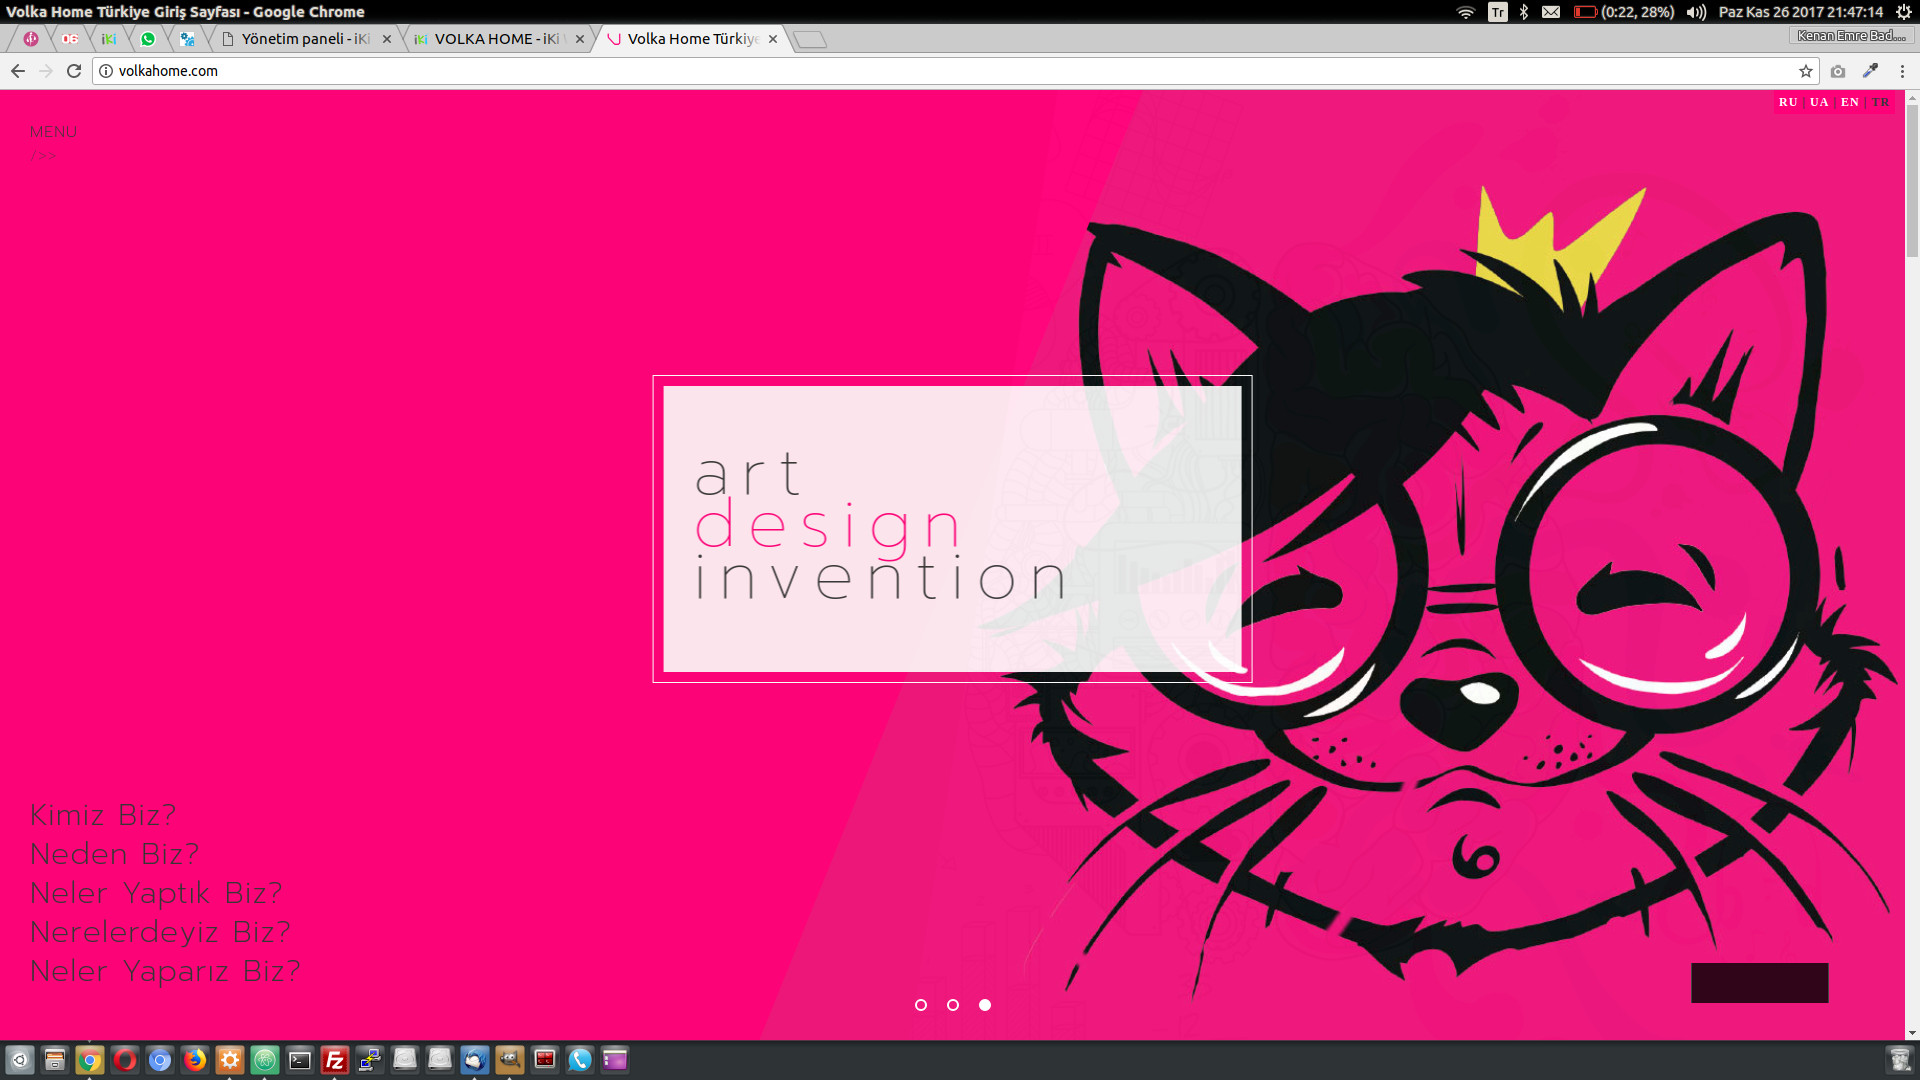Screen dimensions: 1920x1080
Task: Close the VOLKA HOME - iKi tab
Action: (x=580, y=39)
